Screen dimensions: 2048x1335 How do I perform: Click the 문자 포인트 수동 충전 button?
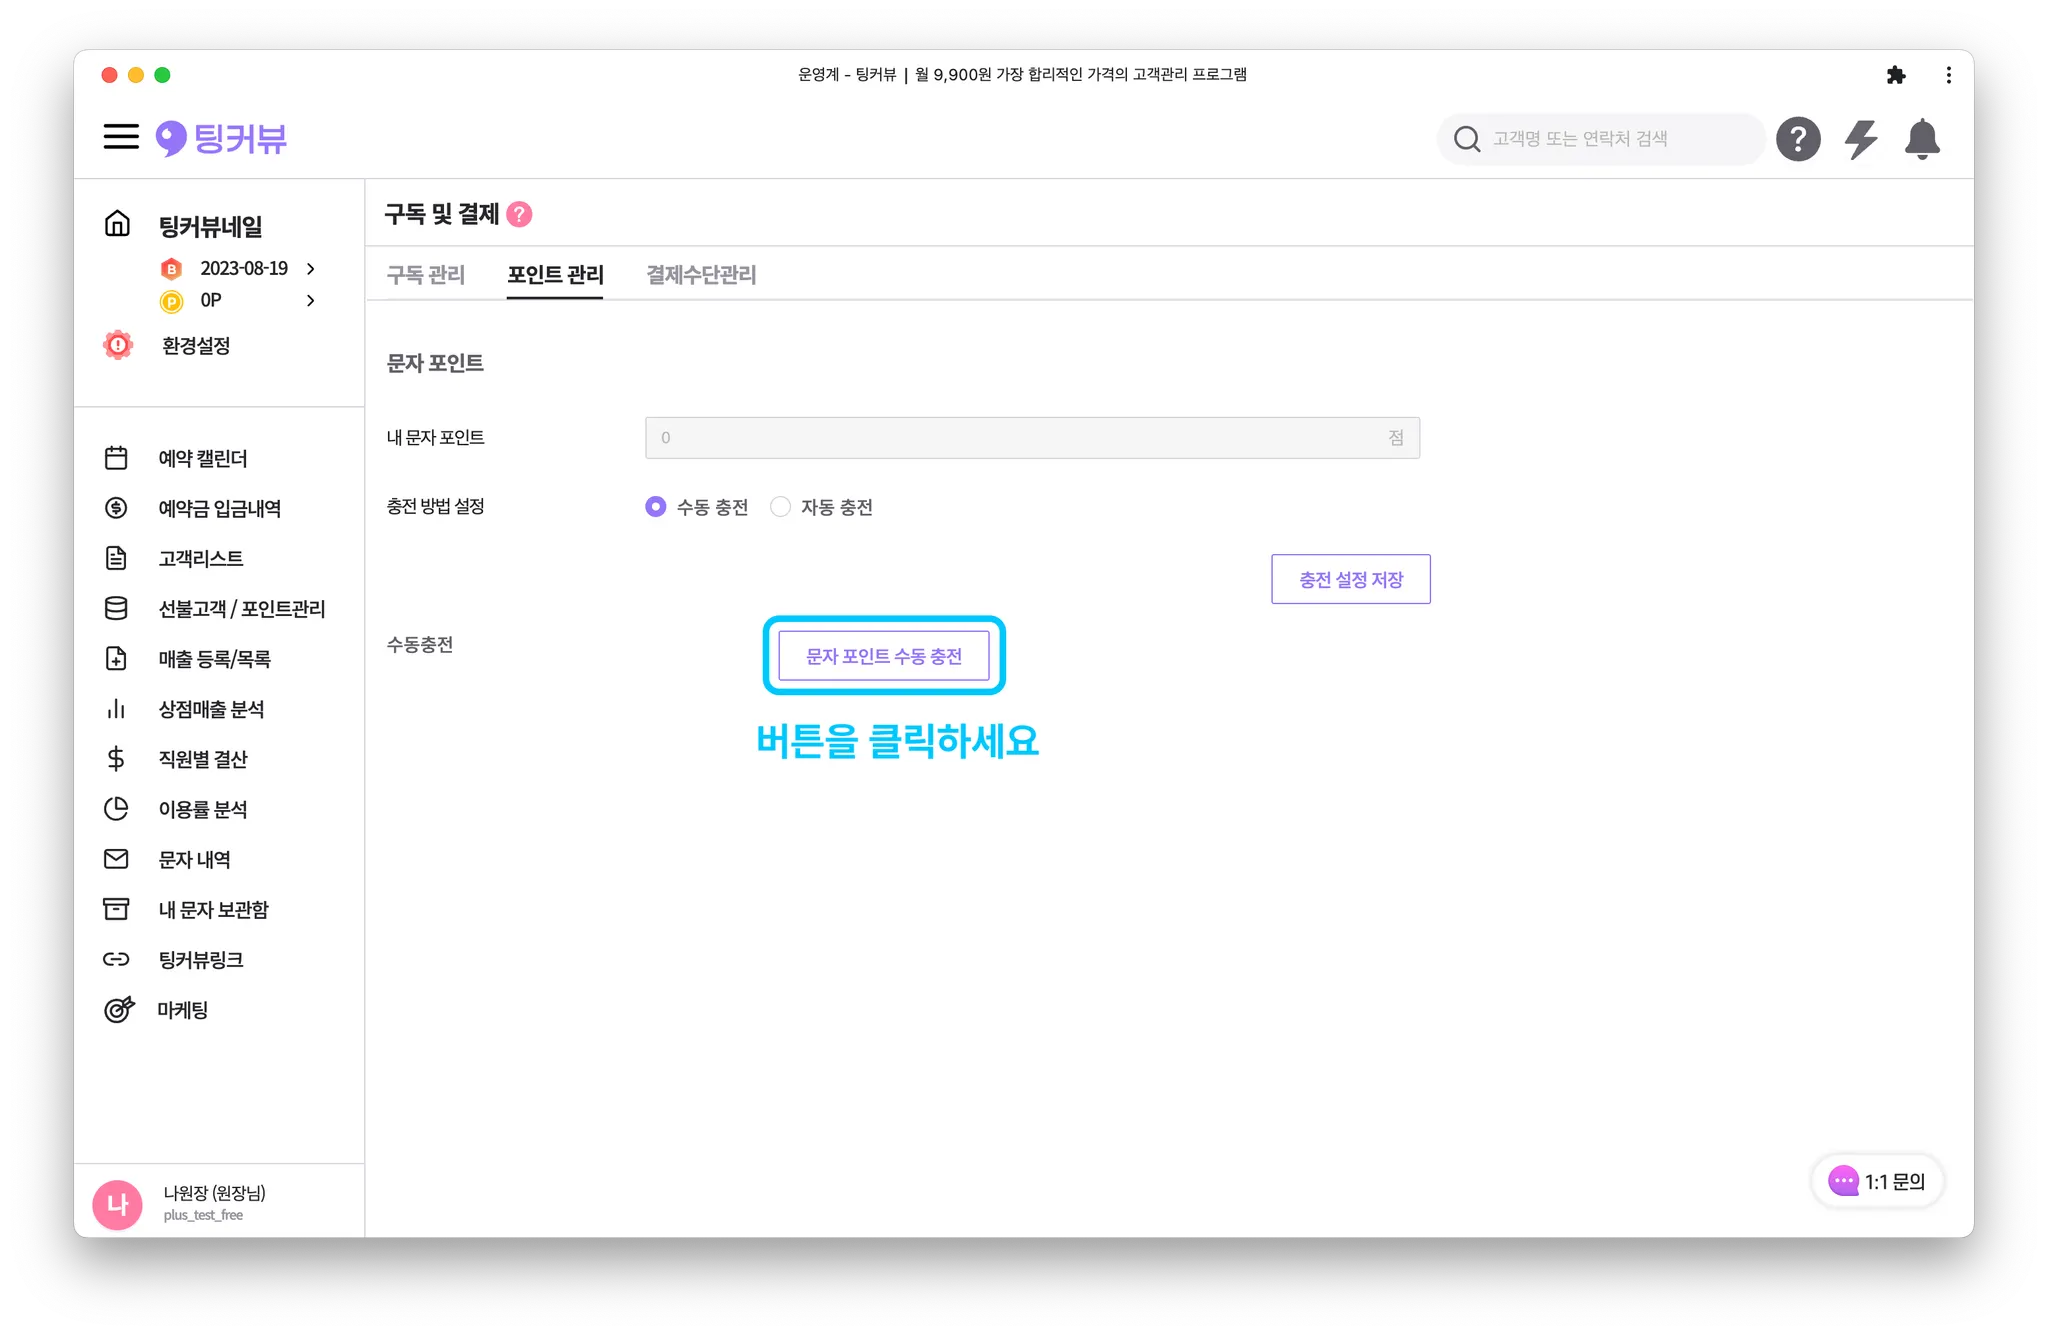[x=883, y=656]
